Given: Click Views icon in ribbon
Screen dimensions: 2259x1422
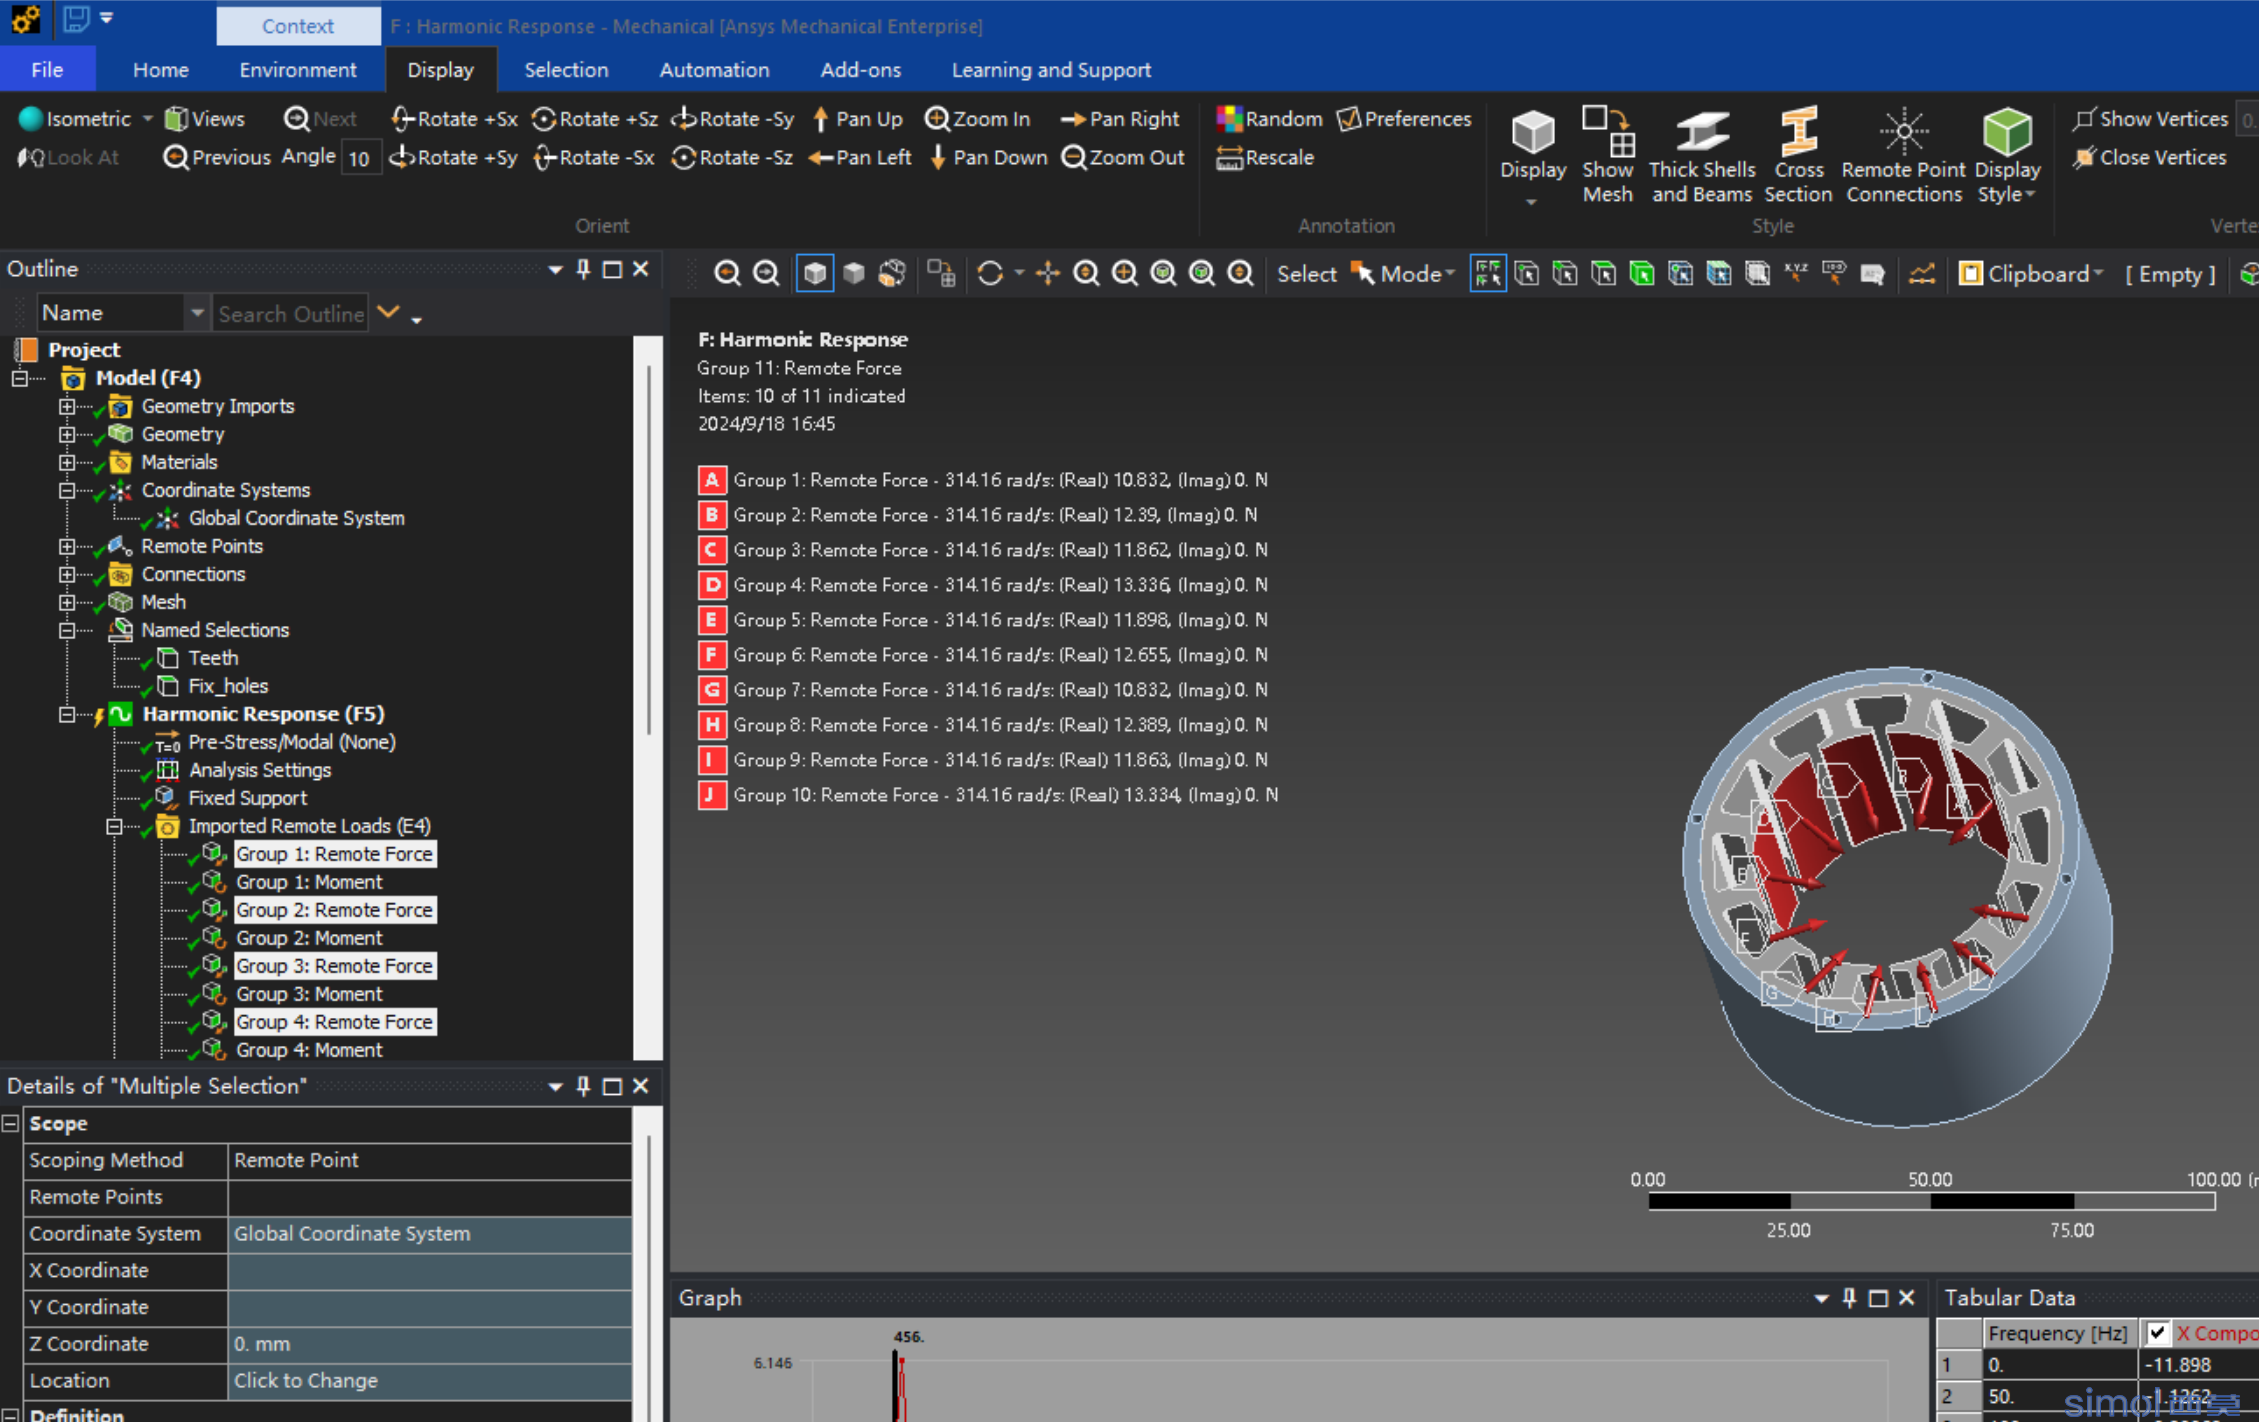Looking at the screenshot, I should coord(176,119).
